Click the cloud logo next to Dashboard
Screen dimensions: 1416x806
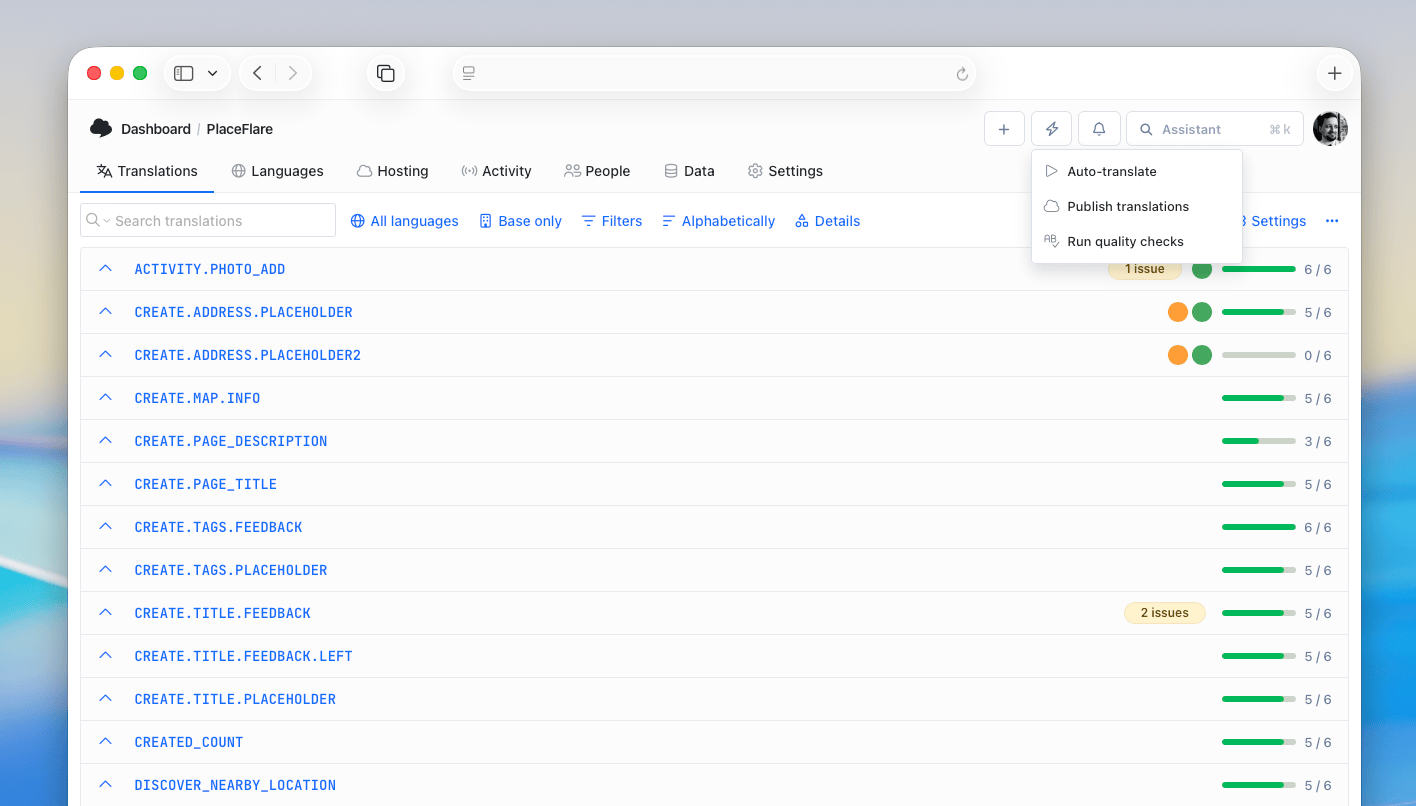tap(101, 128)
